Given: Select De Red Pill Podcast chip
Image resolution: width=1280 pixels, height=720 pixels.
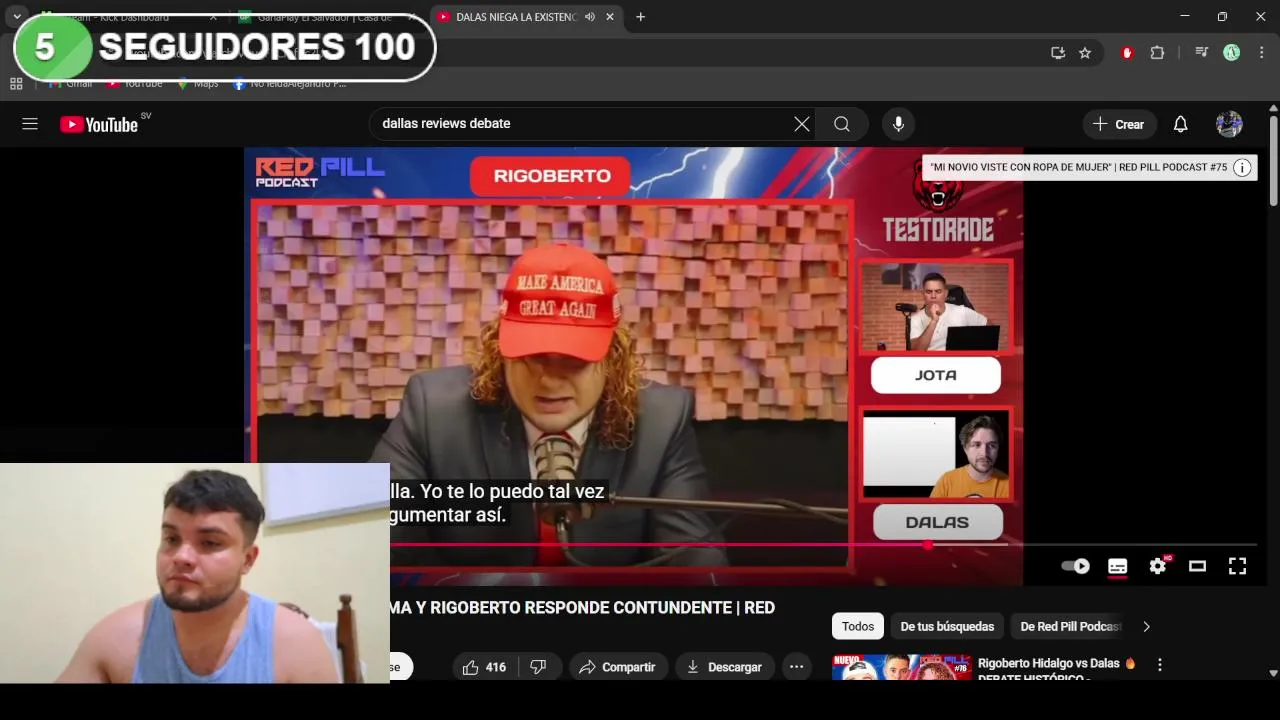Looking at the screenshot, I should [1070, 626].
